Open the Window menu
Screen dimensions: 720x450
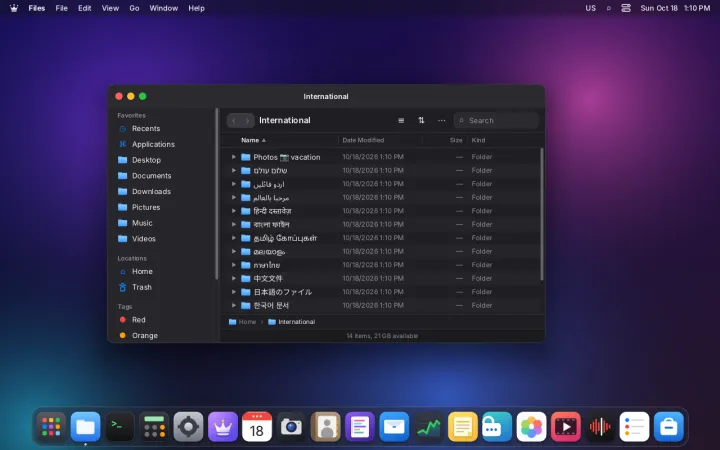click(163, 8)
